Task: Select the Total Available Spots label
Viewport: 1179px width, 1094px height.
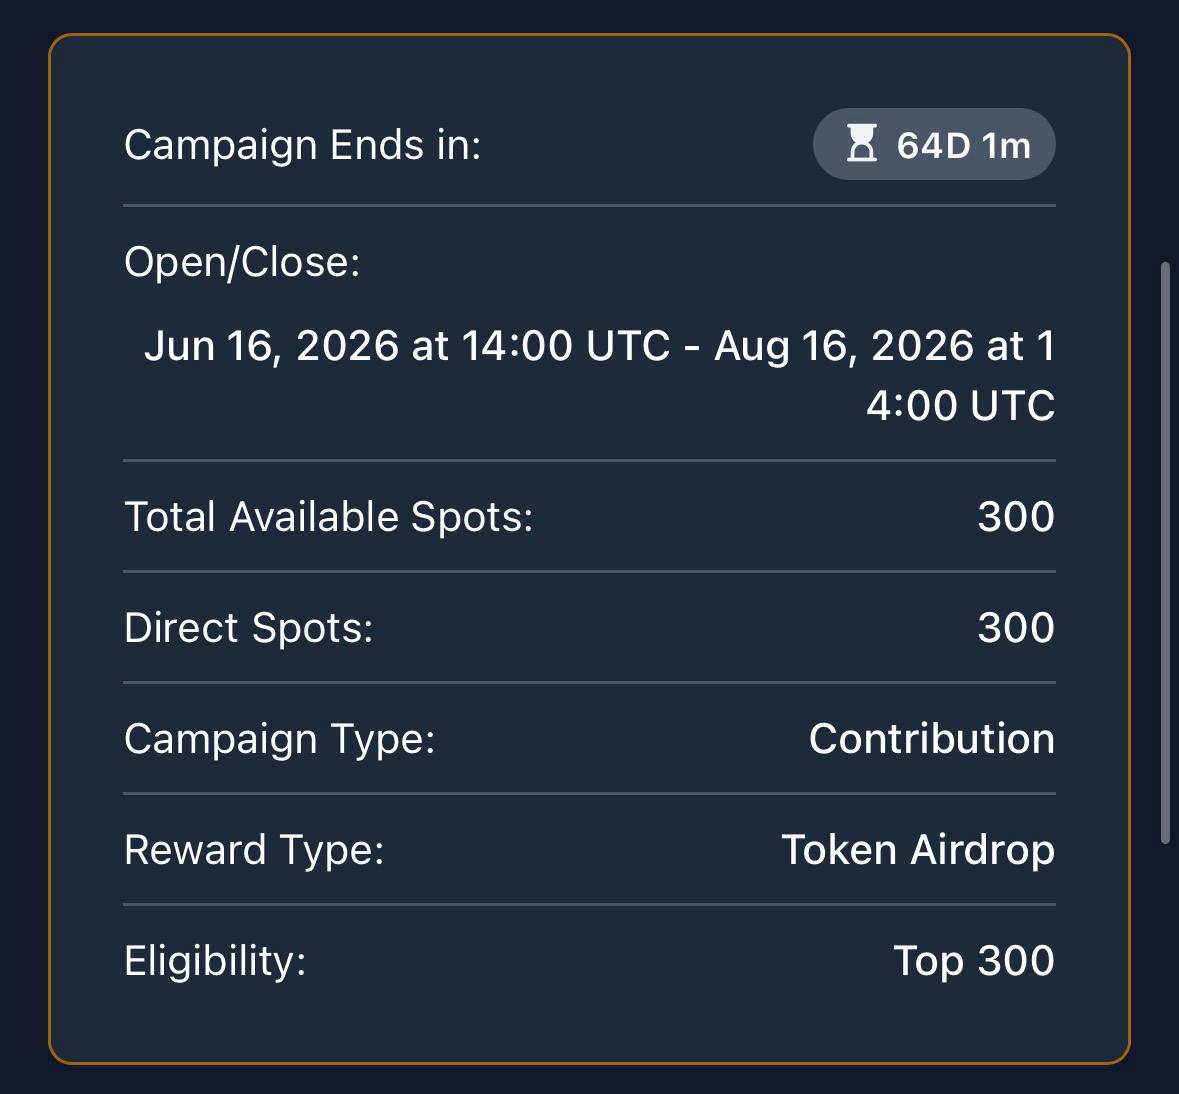Action: click(x=329, y=517)
